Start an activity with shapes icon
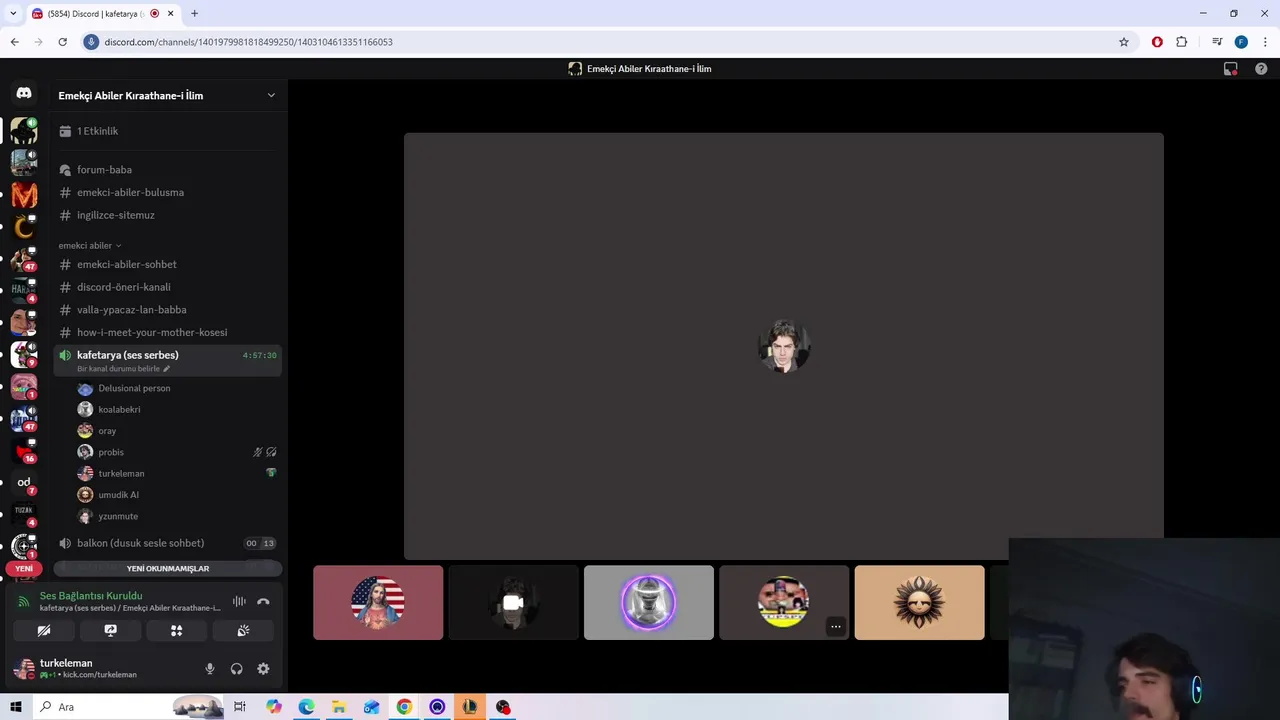Screen dimensions: 1280x720 [x=176, y=631]
